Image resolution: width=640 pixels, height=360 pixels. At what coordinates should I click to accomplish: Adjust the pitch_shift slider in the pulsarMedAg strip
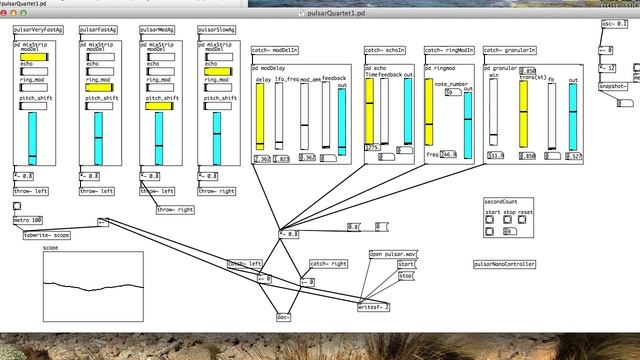pyautogui.click(x=160, y=106)
